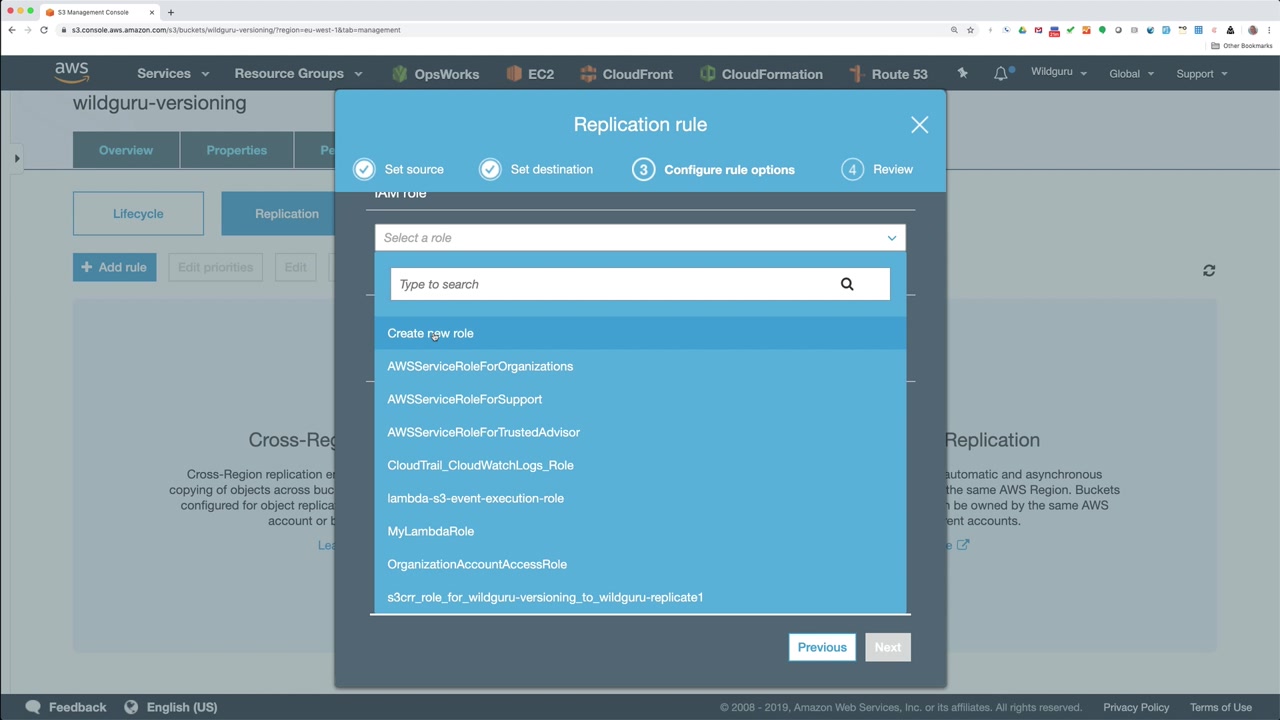Choose AWSServiceRoleForSupport role
This screenshot has height=720, width=1280.
point(640,399)
